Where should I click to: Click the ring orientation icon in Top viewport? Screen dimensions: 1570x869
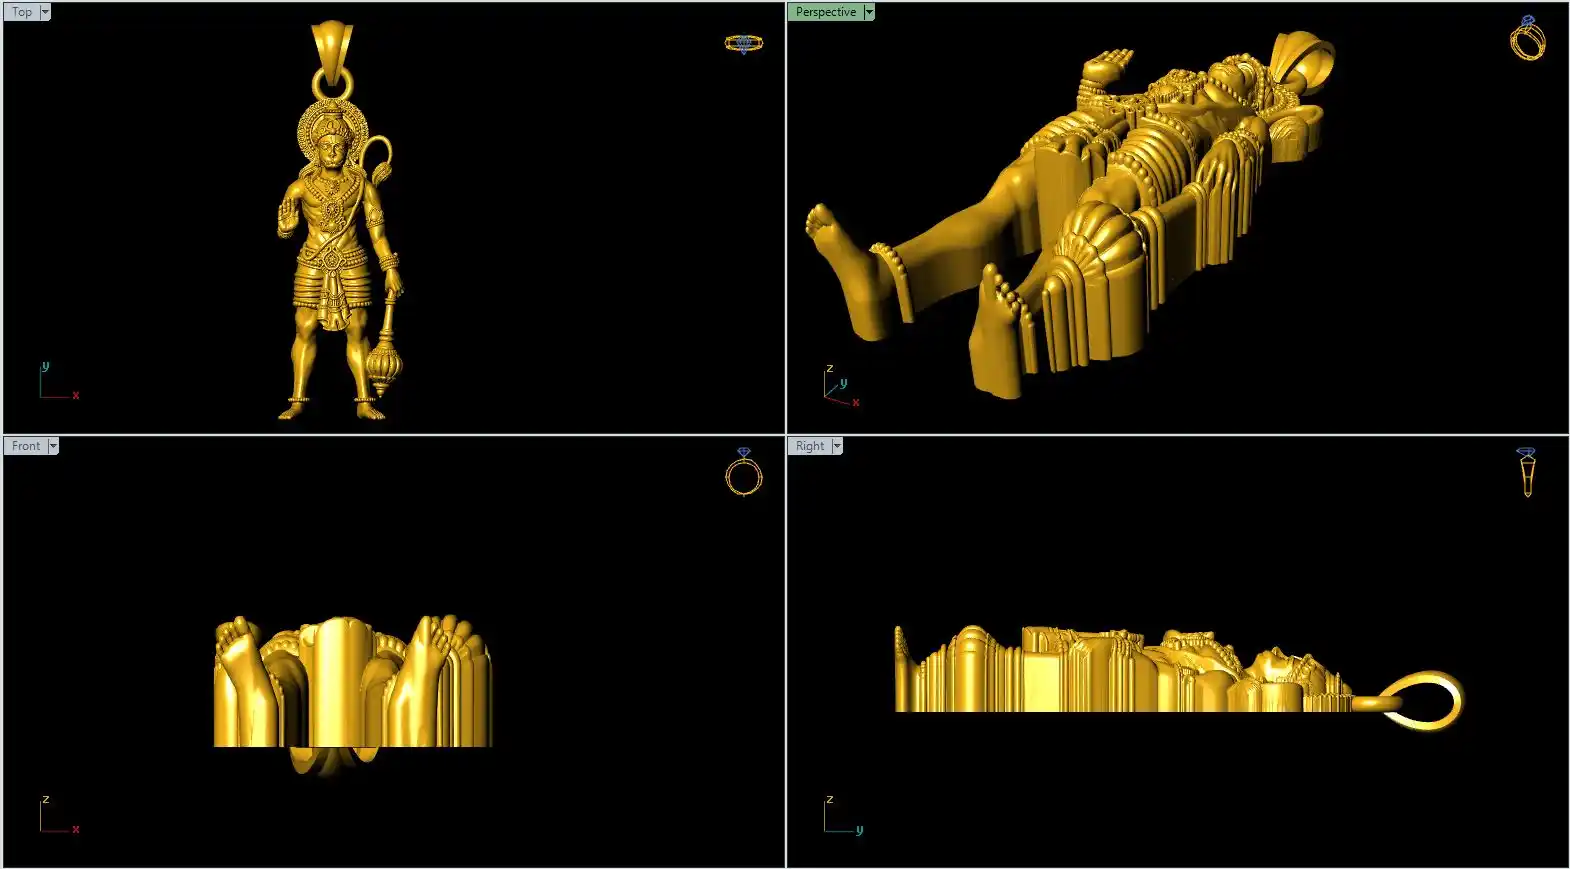(743, 43)
